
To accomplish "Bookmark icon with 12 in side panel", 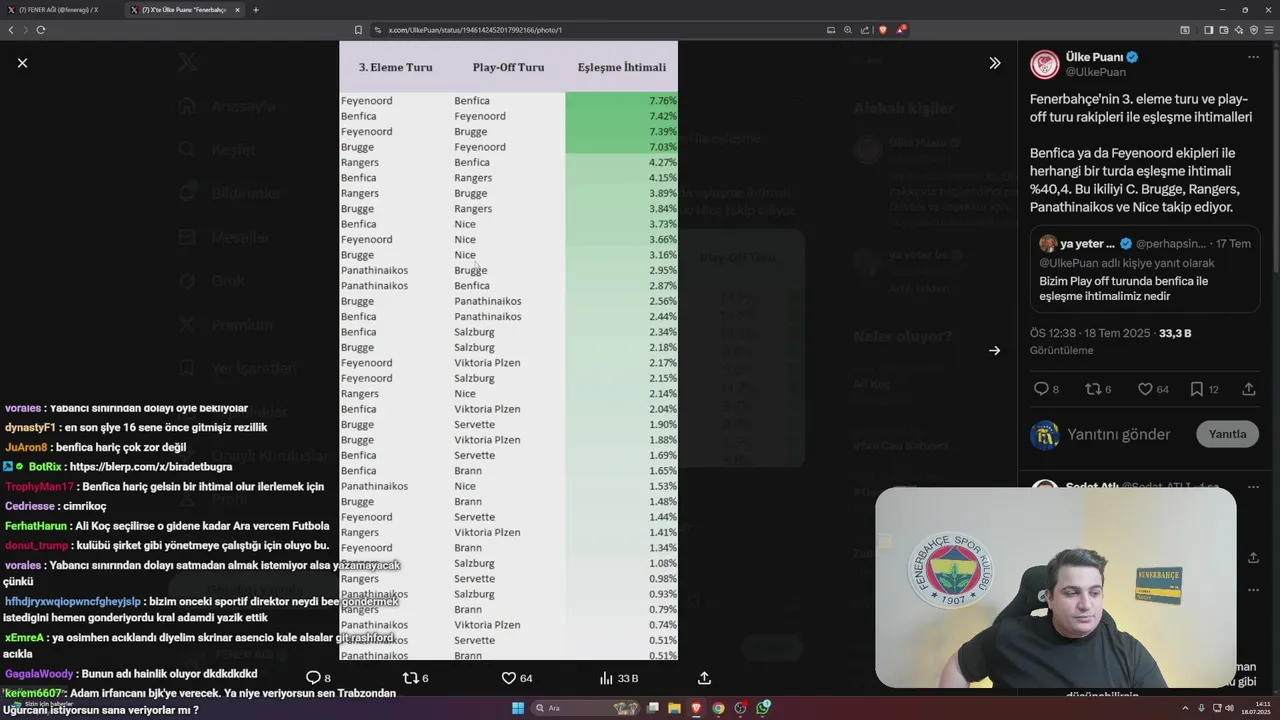I will 1197,389.
